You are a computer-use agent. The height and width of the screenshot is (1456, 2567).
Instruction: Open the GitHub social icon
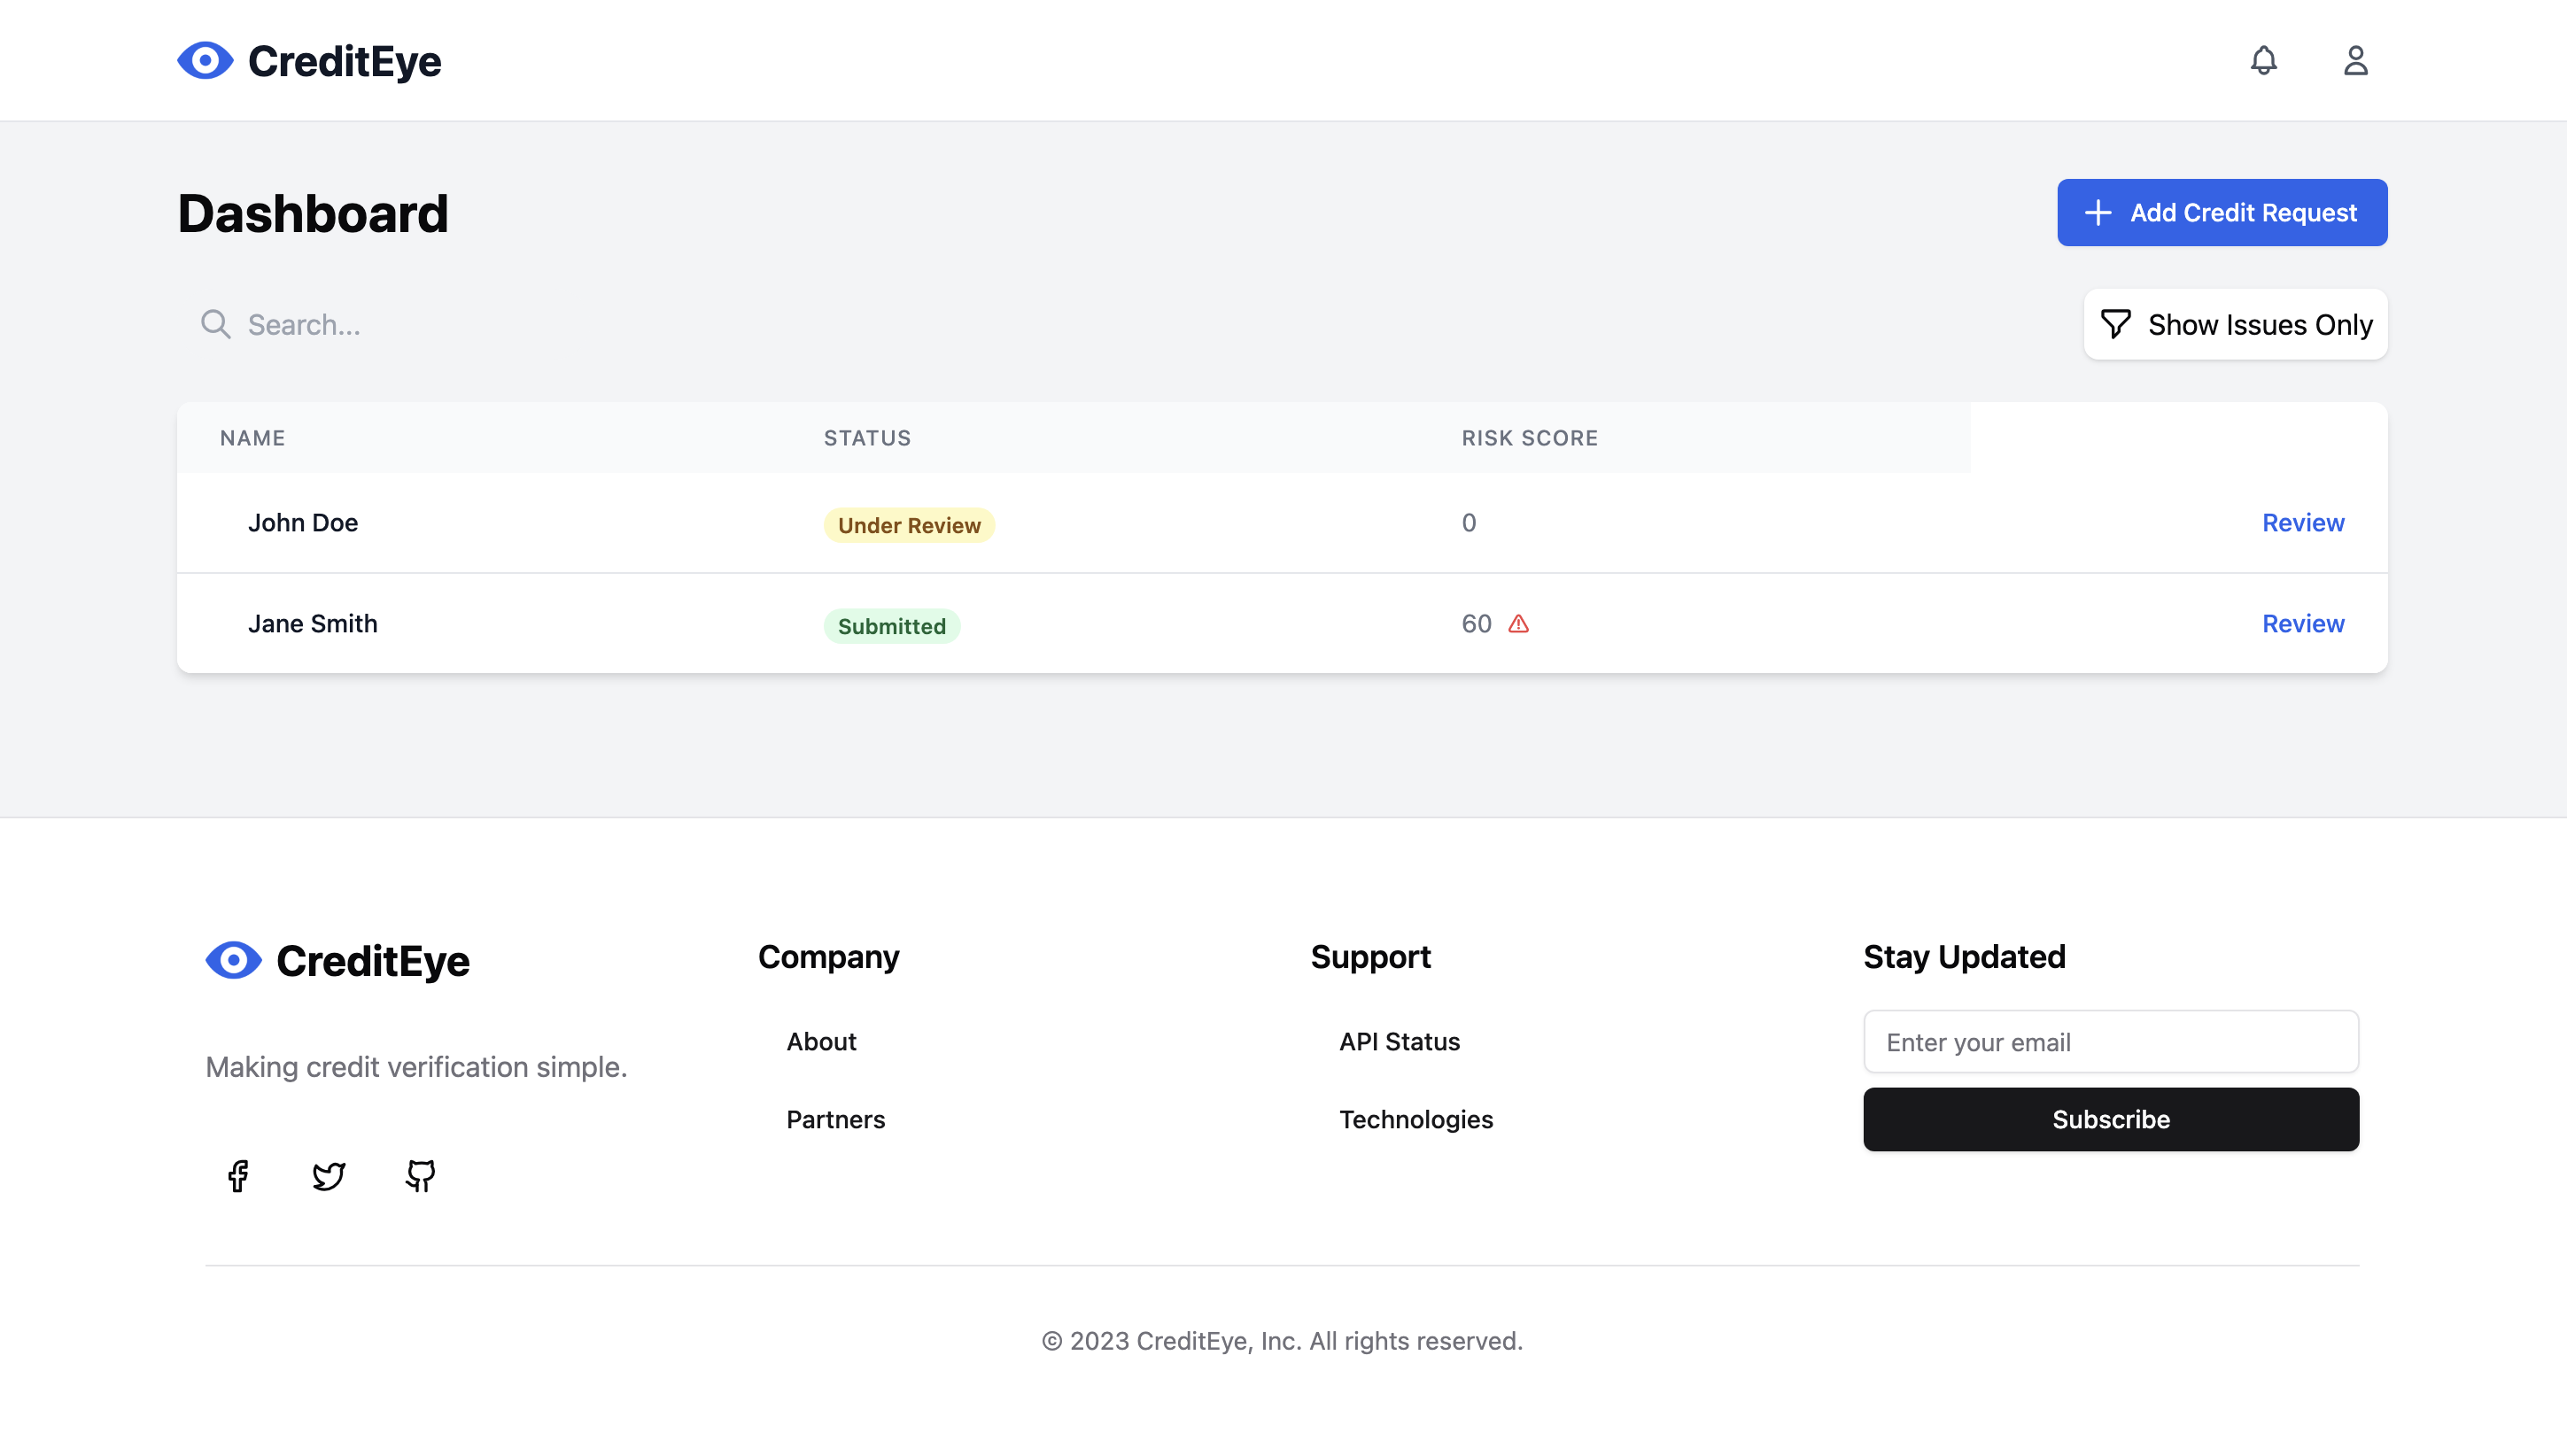click(420, 1175)
